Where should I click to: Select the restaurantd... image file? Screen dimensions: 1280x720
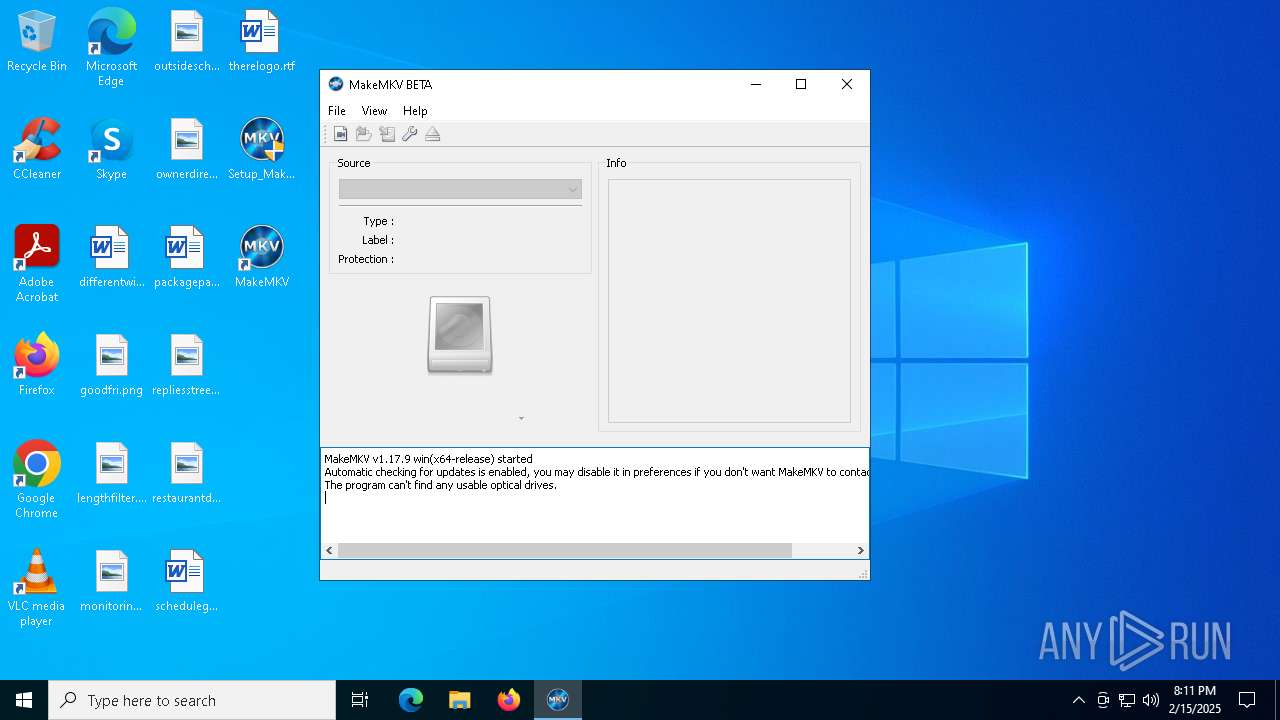[x=187, y=473]
